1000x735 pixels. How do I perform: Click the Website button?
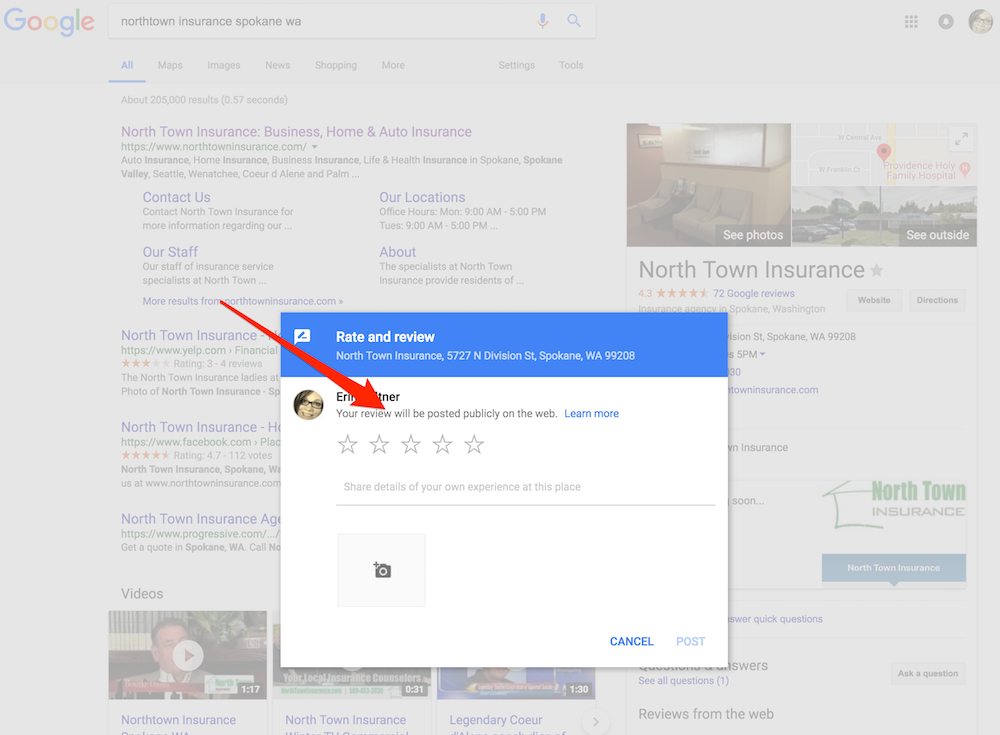874,300
